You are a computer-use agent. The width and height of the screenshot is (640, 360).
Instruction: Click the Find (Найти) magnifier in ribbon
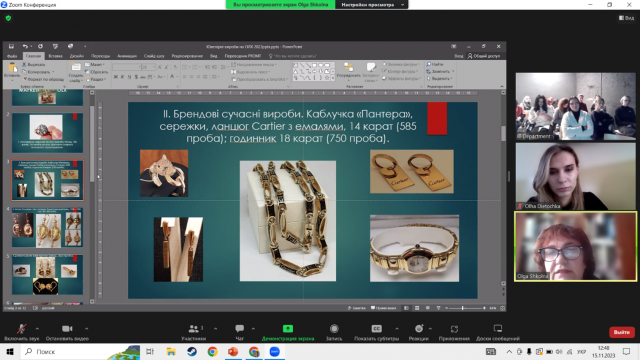coord(429,64)
